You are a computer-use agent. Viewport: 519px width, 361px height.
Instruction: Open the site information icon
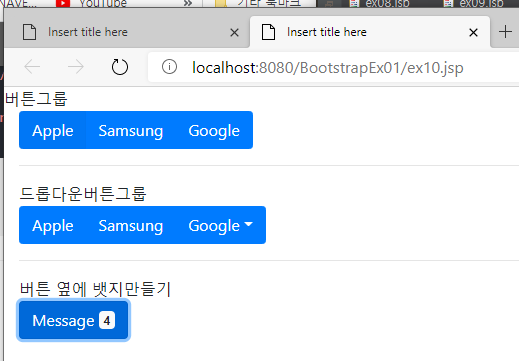169,67
